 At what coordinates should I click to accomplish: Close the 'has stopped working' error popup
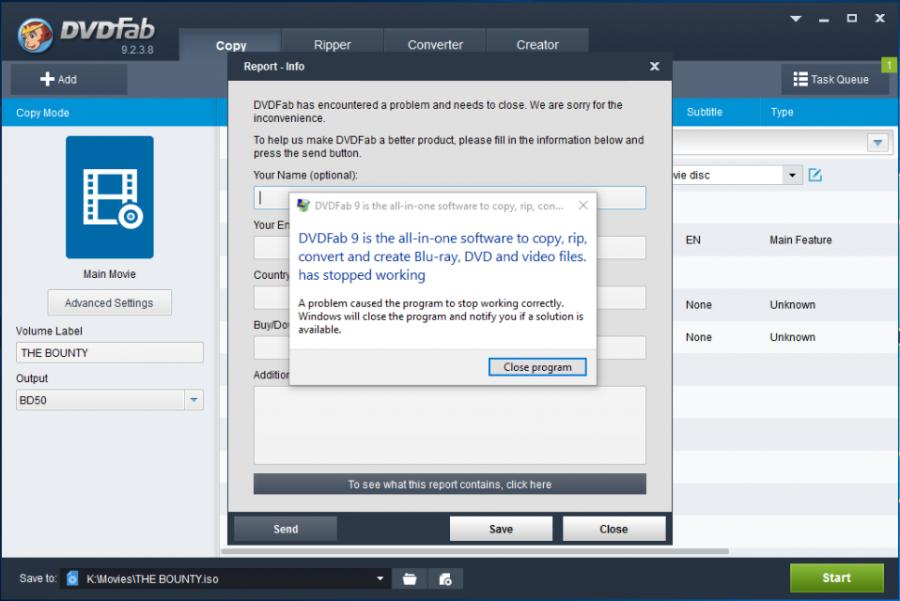tap(583, 205)
